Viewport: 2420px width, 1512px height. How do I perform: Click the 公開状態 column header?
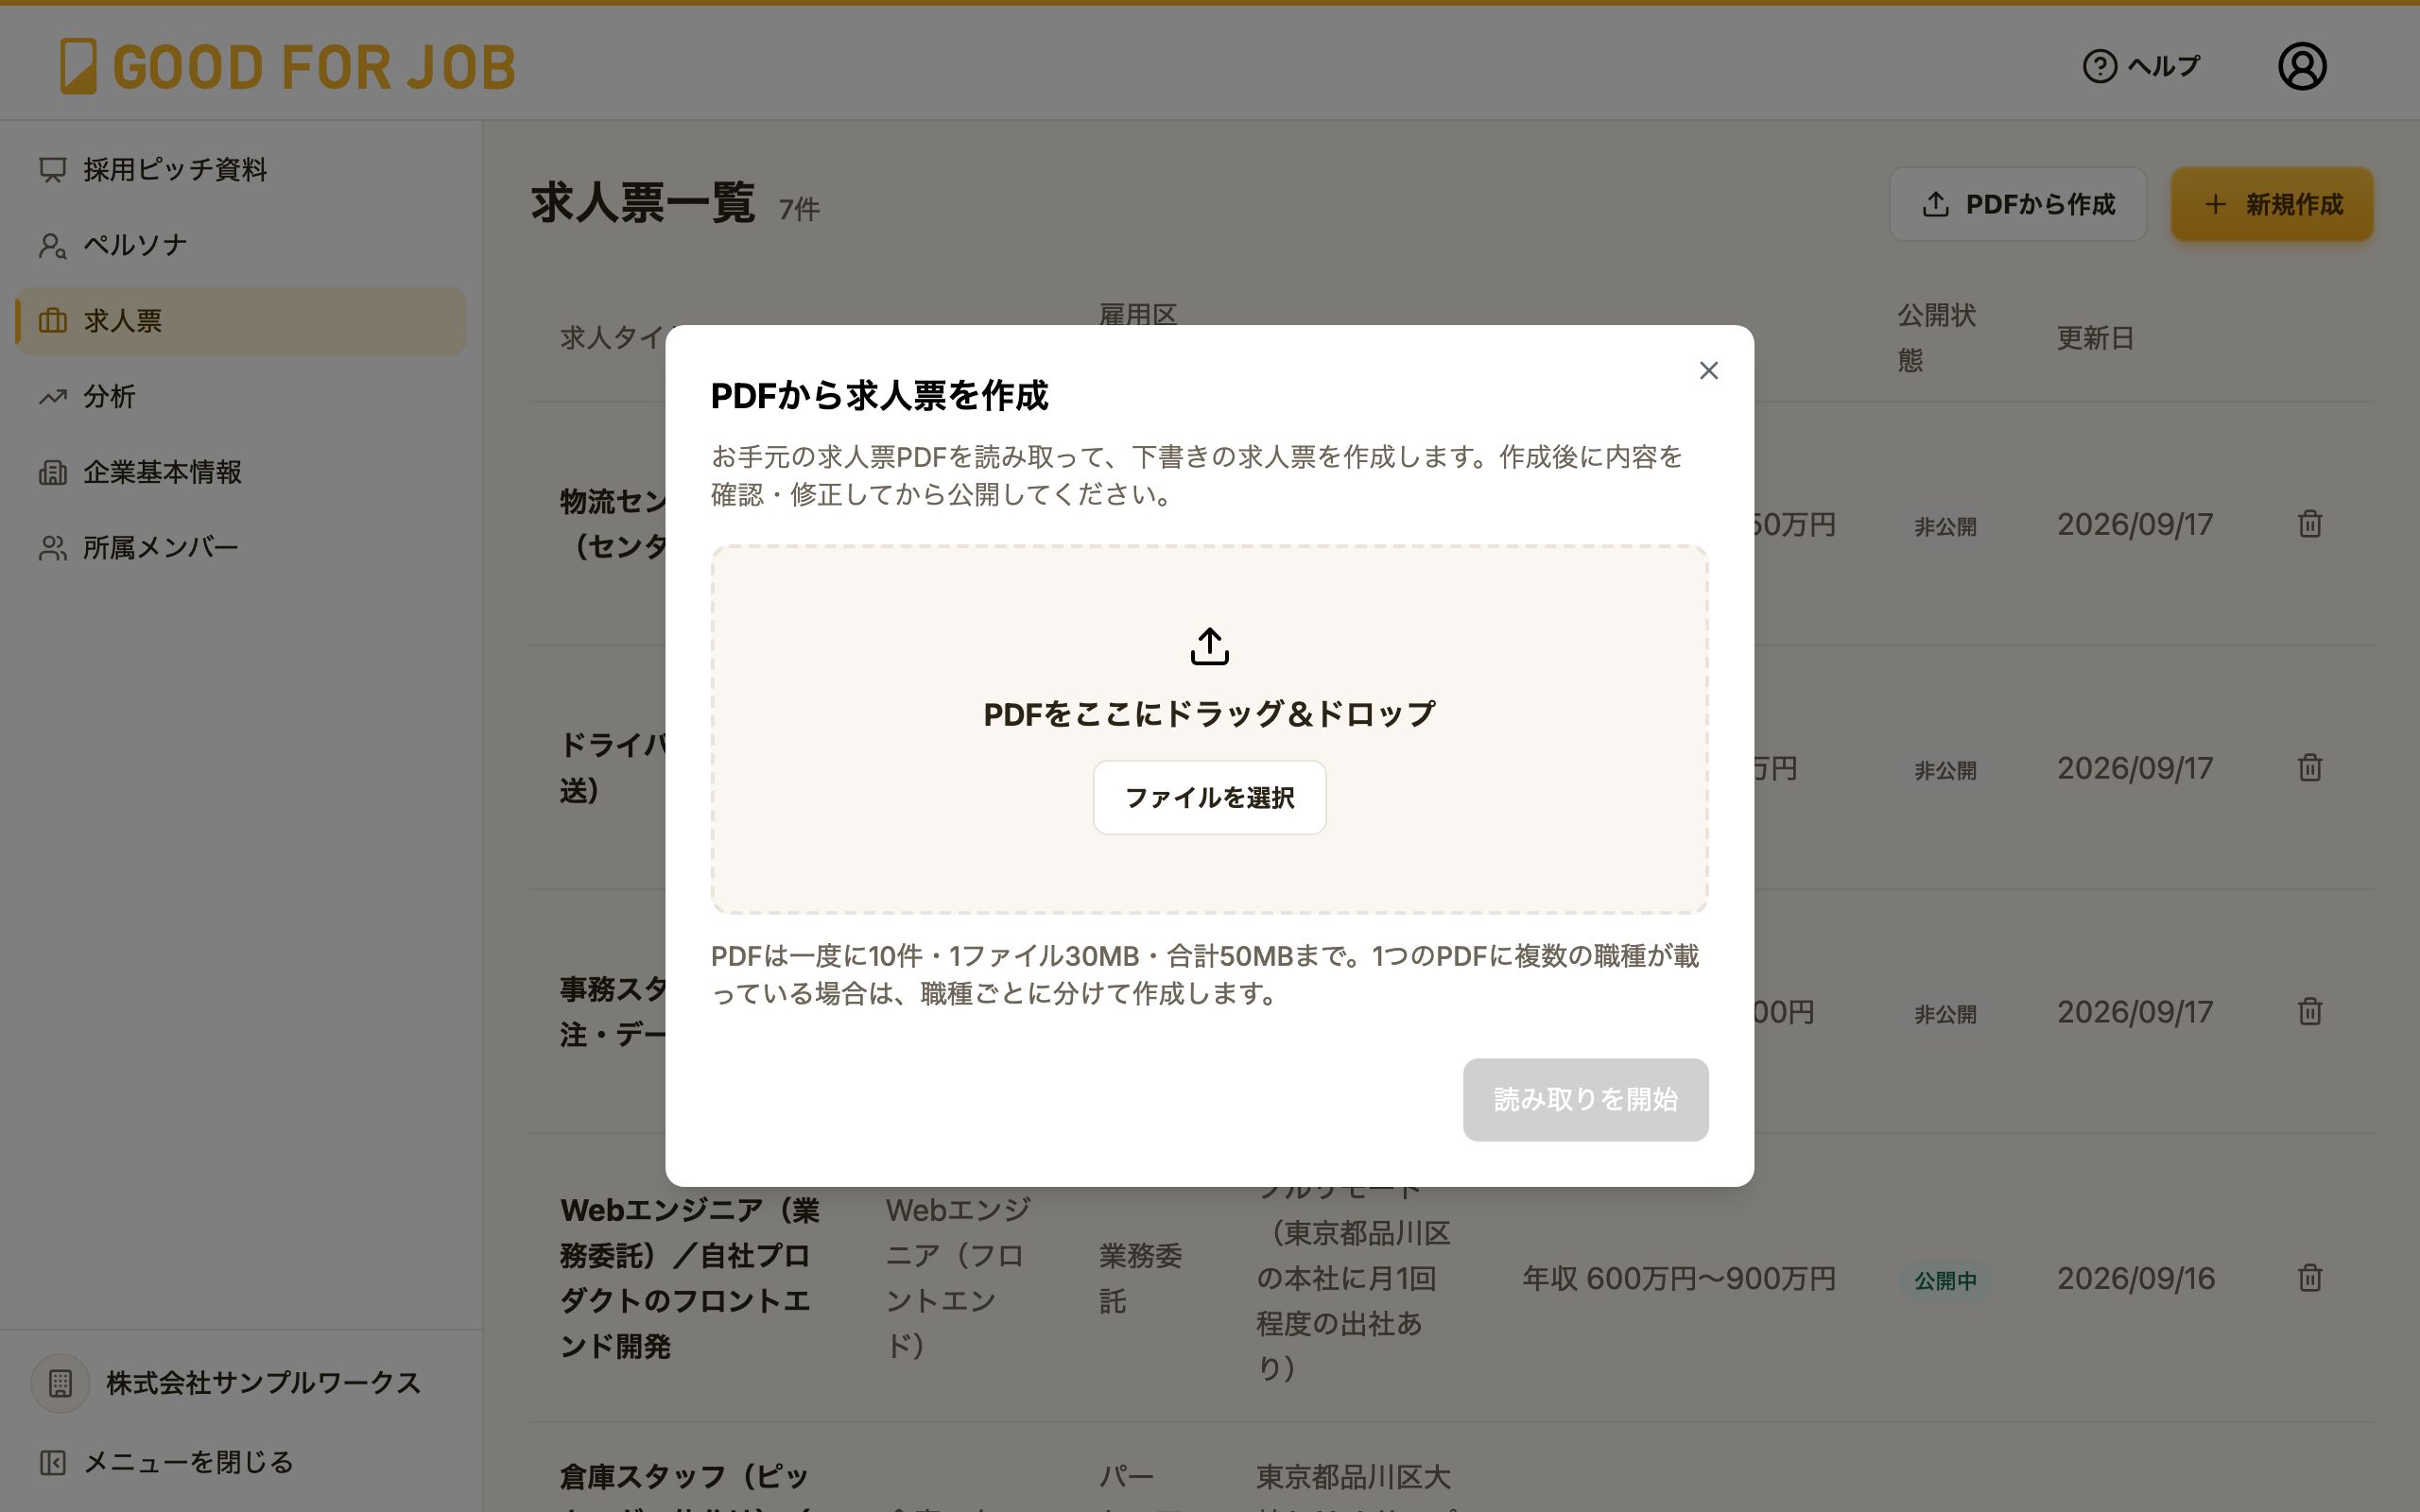(x=1936, y=338)
